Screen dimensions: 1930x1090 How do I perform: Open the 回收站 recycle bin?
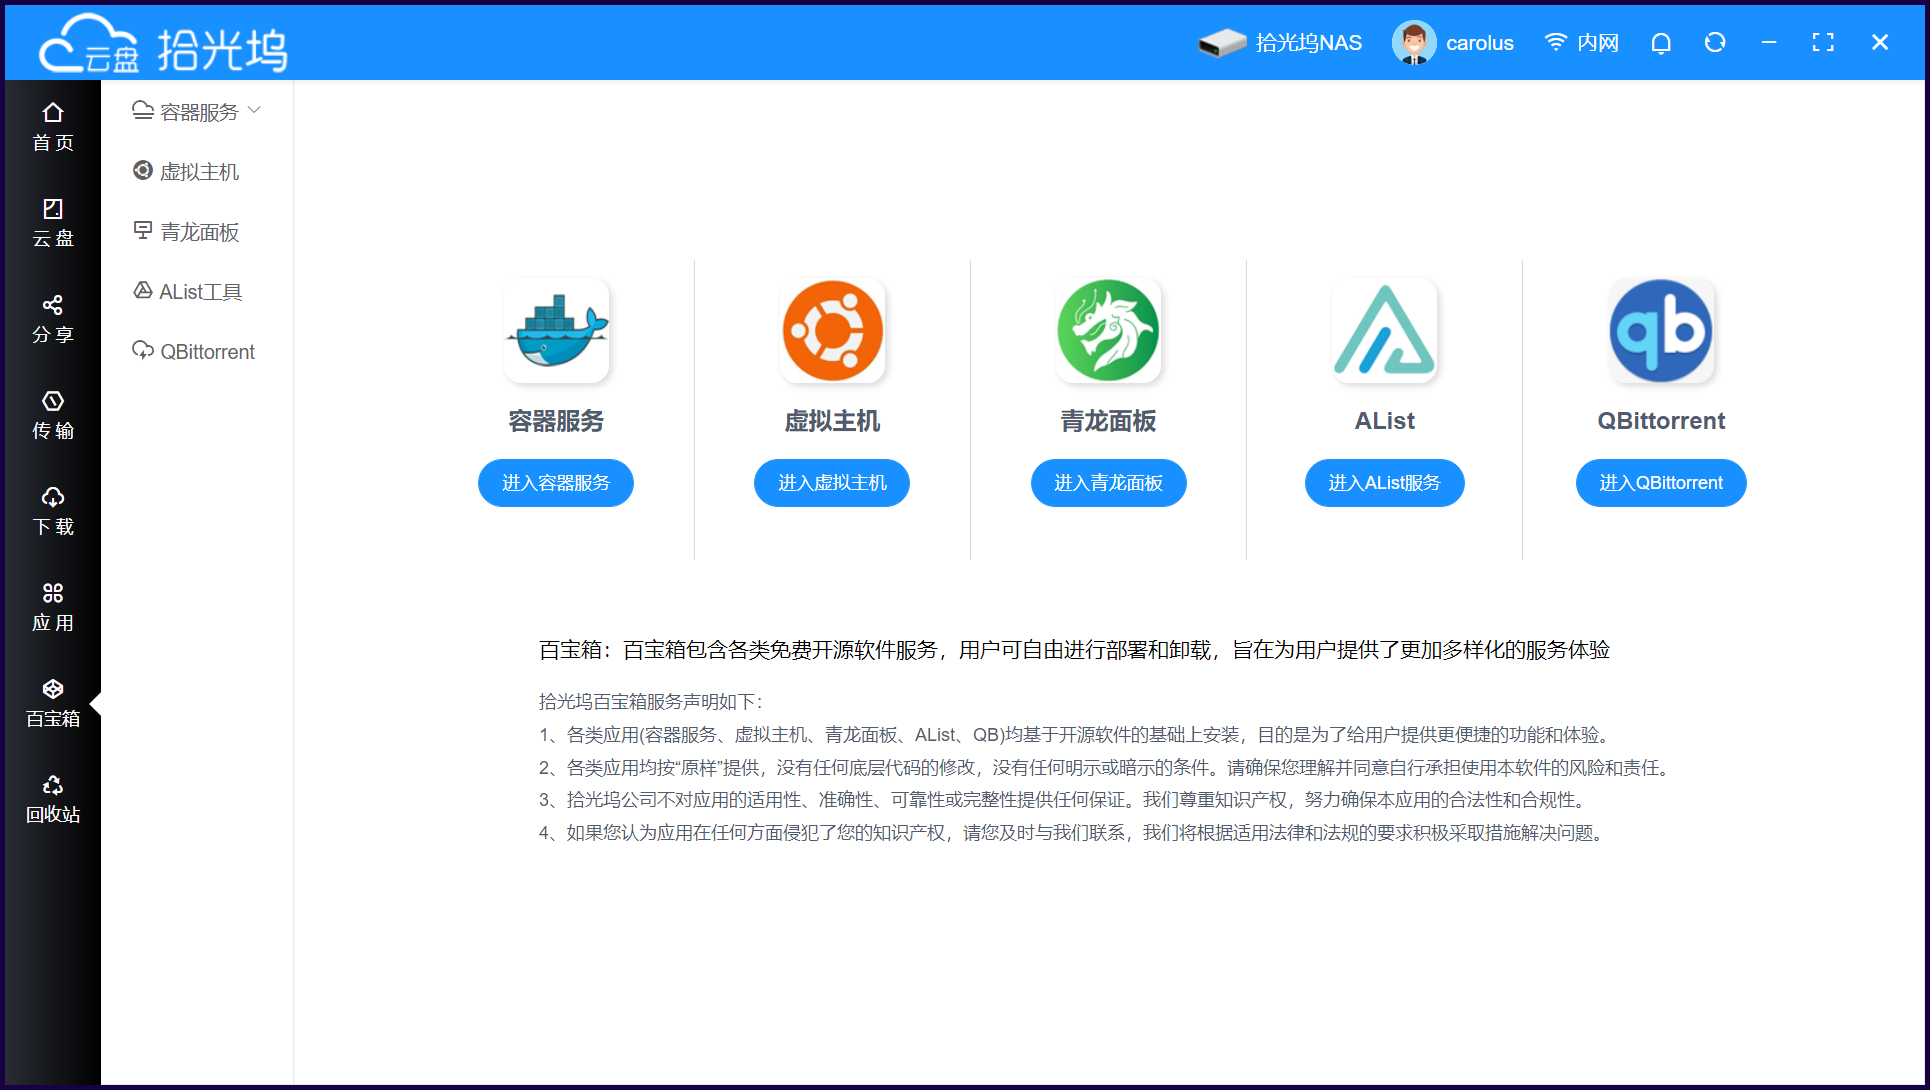point(53,799)
